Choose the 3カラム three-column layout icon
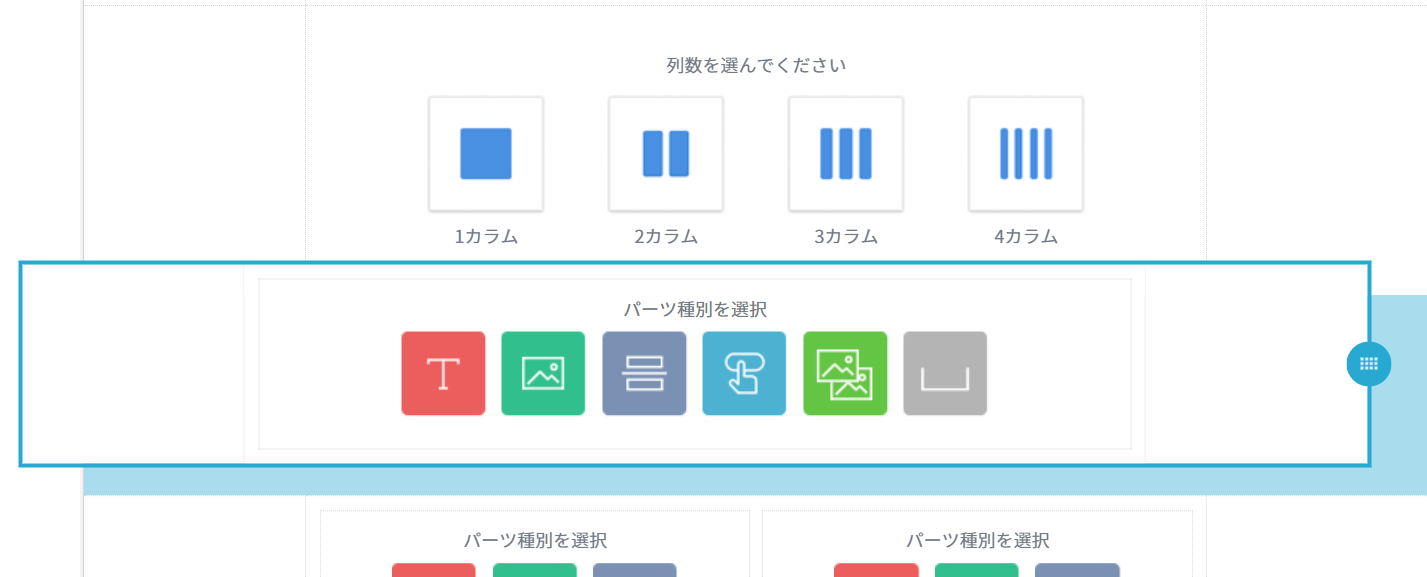Screen dimensions: 1427x577 pyautogui.click(x=846, y=154)
